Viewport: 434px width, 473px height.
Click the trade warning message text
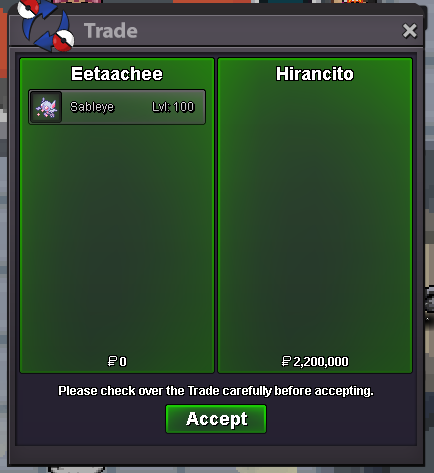(x=216, y=391)
